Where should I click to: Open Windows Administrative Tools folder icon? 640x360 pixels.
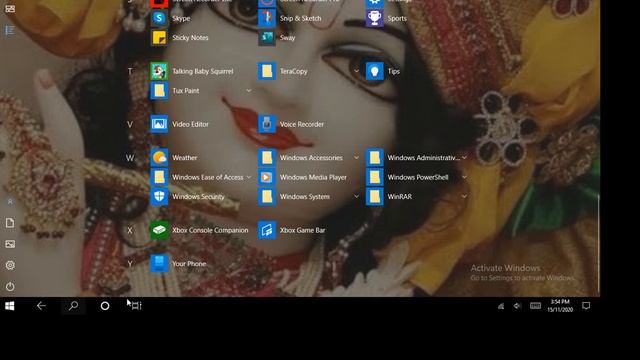click(x=374, y=158)
